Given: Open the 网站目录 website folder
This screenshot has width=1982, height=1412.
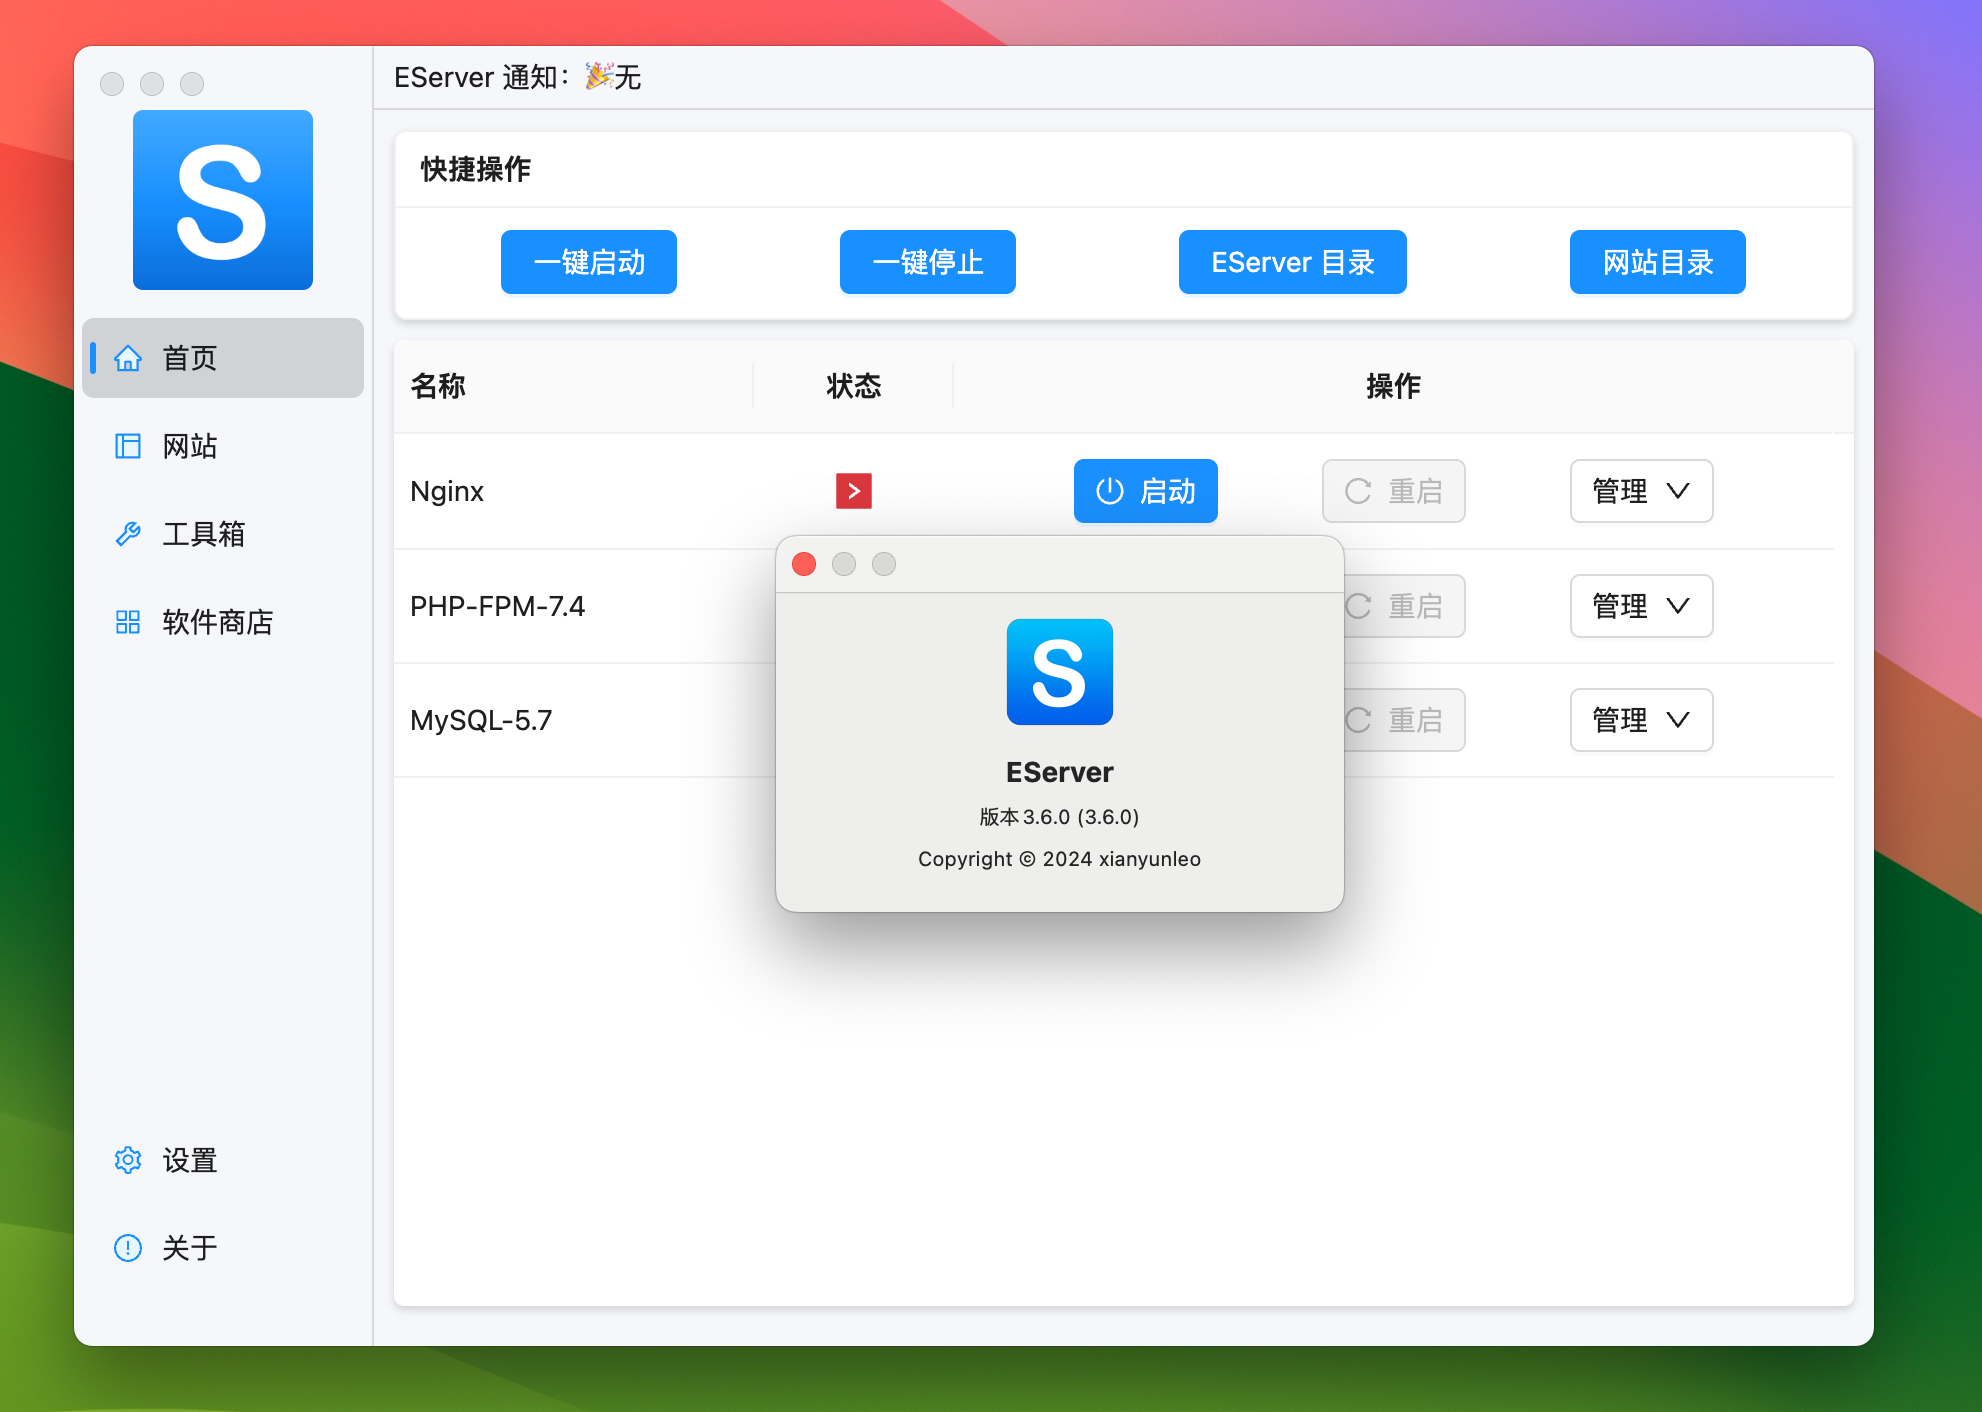Looking at the screenshot, I should [1658, 262].
